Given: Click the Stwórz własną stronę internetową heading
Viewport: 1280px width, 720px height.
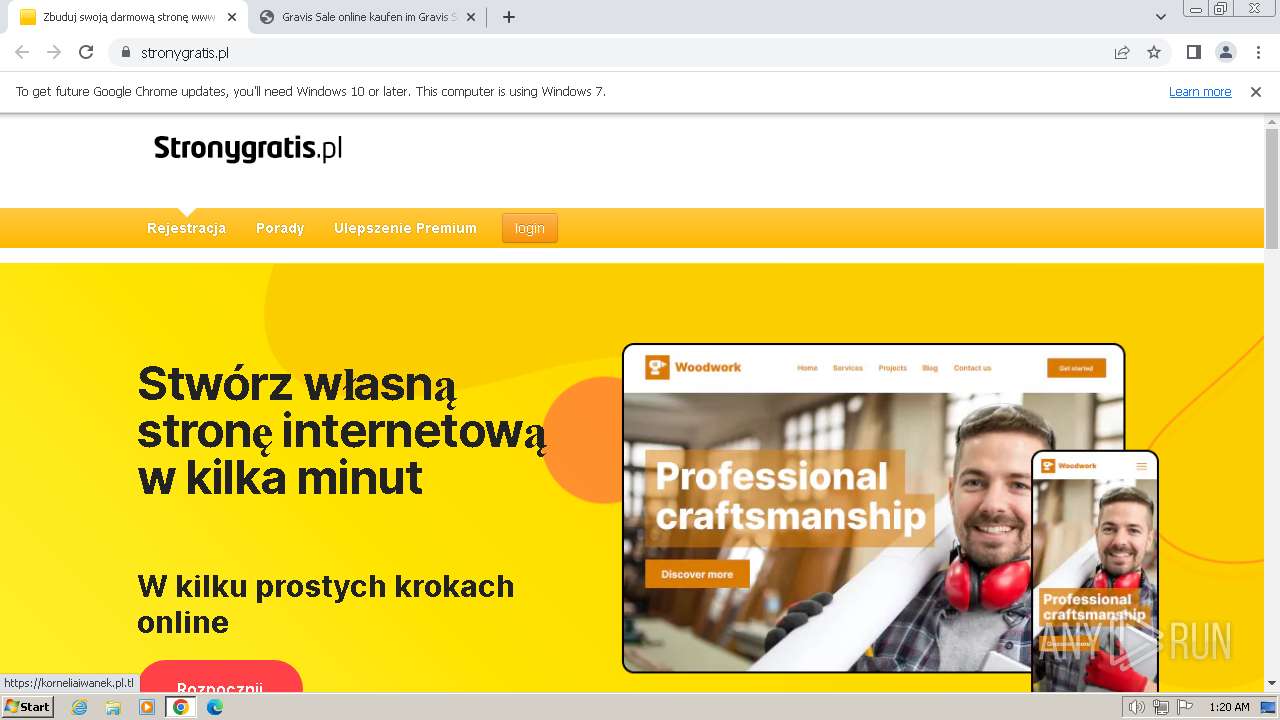Looking at the screenshot, I should coord(342,431).
